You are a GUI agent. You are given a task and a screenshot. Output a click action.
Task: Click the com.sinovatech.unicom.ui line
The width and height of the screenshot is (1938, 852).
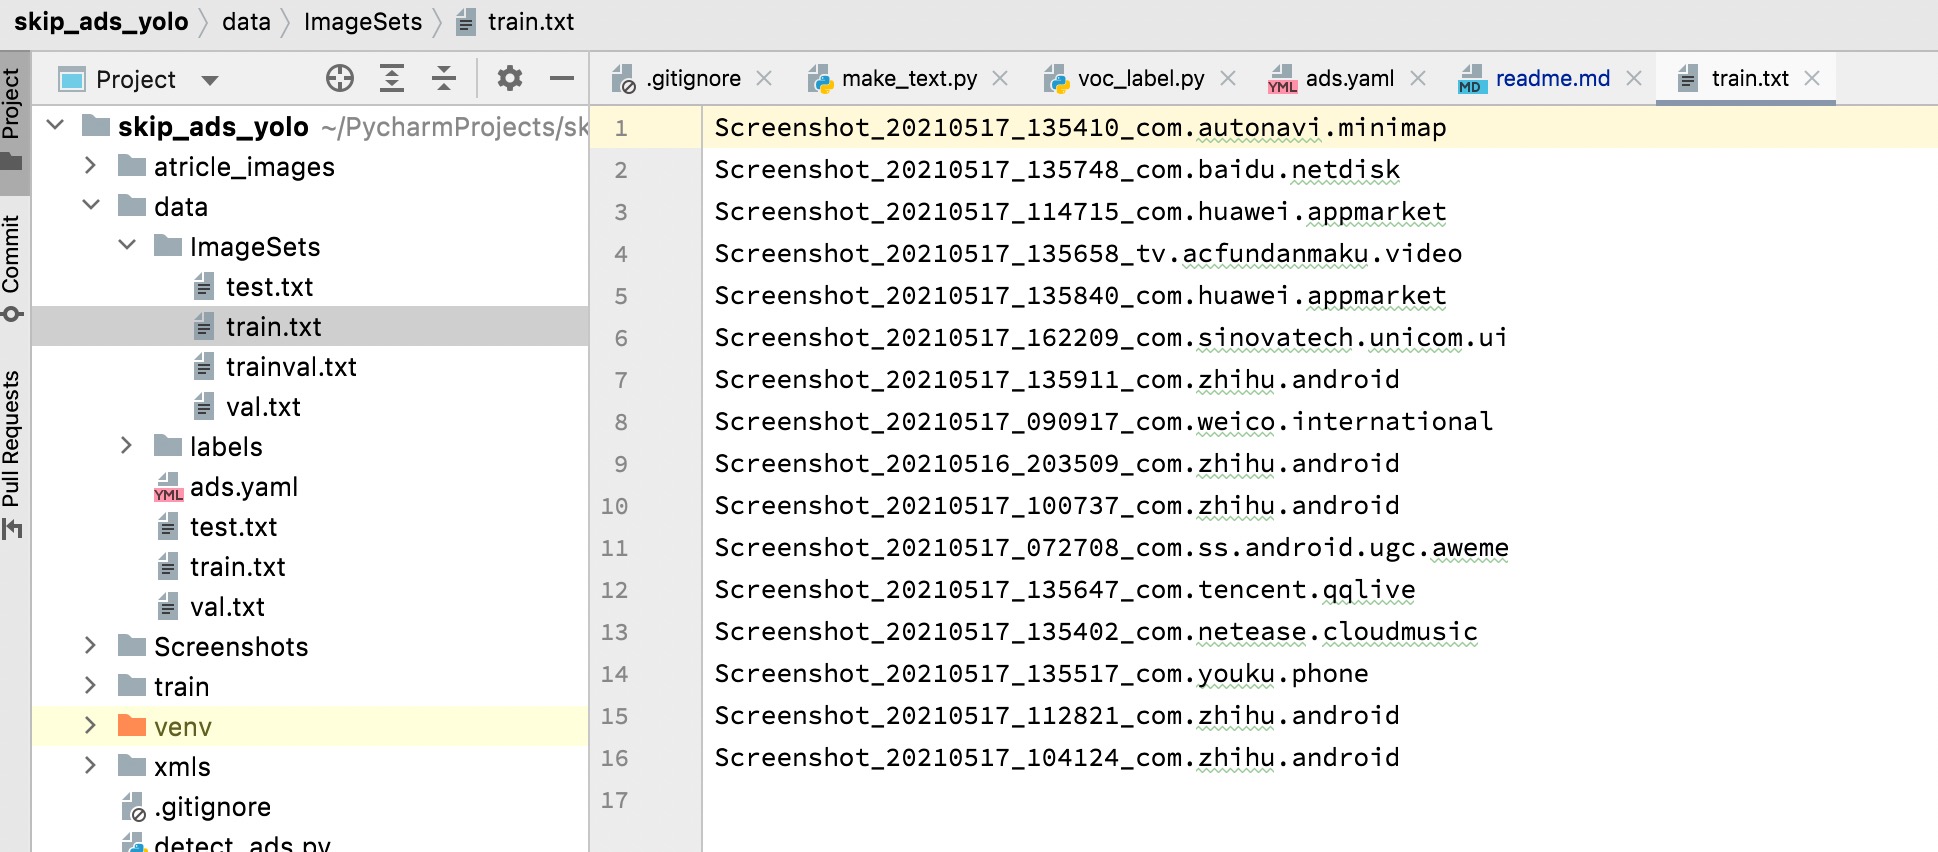(1111, 338)
